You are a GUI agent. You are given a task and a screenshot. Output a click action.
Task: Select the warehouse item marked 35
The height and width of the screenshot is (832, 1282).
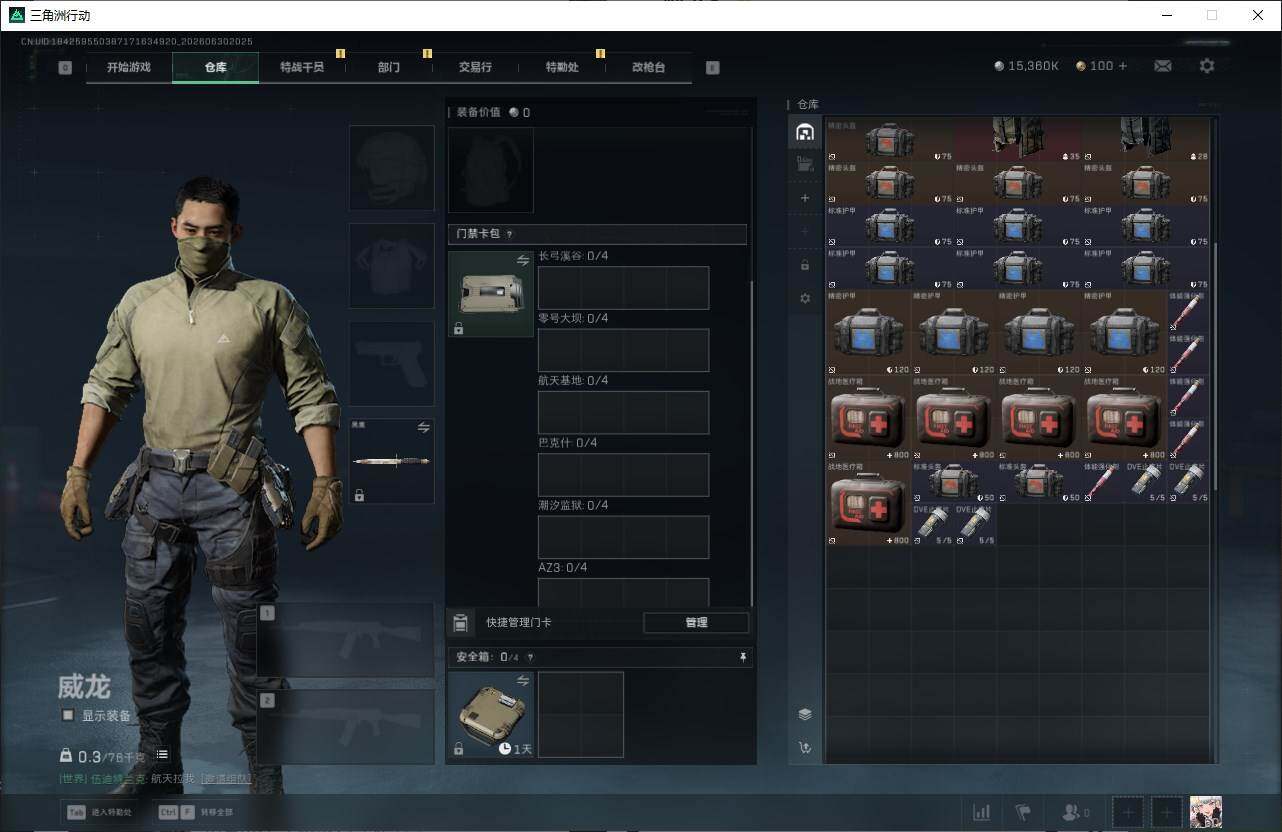(x=1018, y=139)
